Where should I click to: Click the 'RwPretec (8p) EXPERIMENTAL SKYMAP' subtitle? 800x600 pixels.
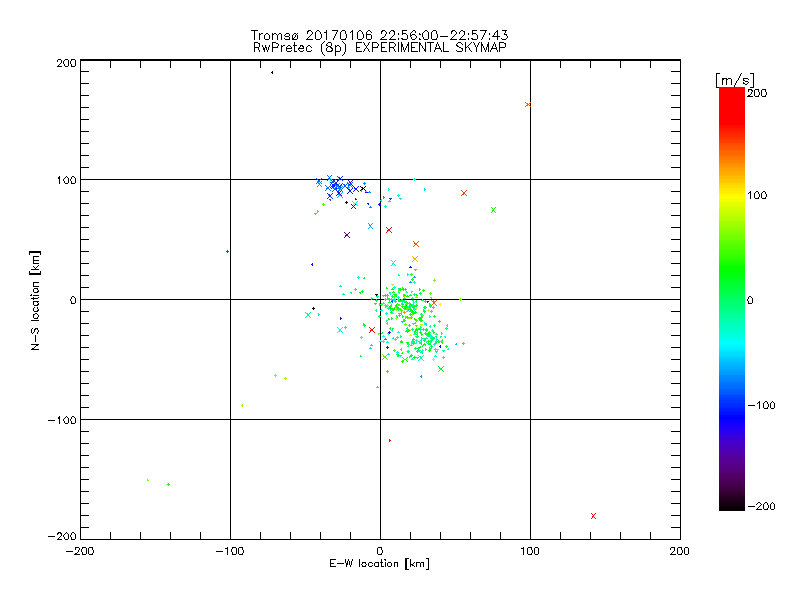point(380,47)
